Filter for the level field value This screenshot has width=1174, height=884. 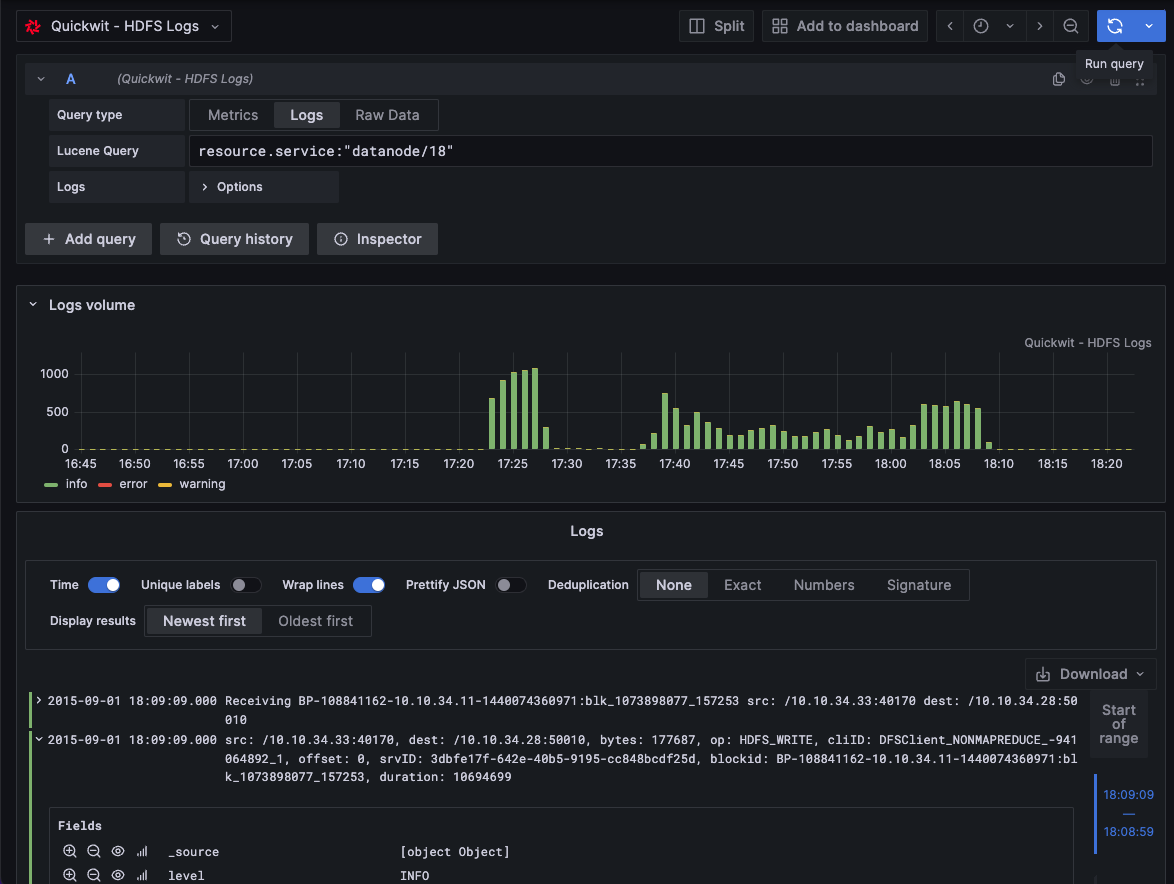pos(68,875)
